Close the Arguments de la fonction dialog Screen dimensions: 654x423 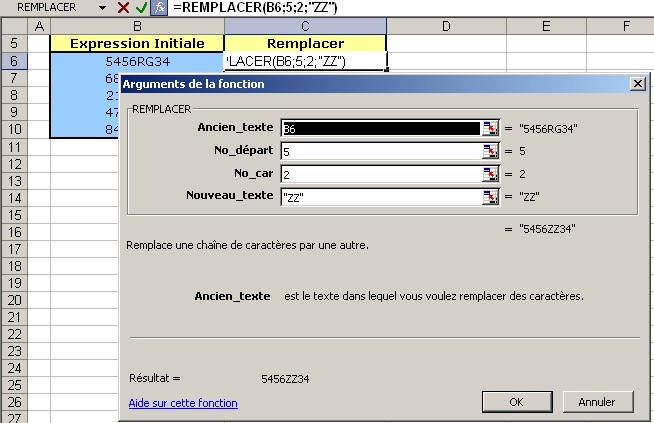pos(636,85)
